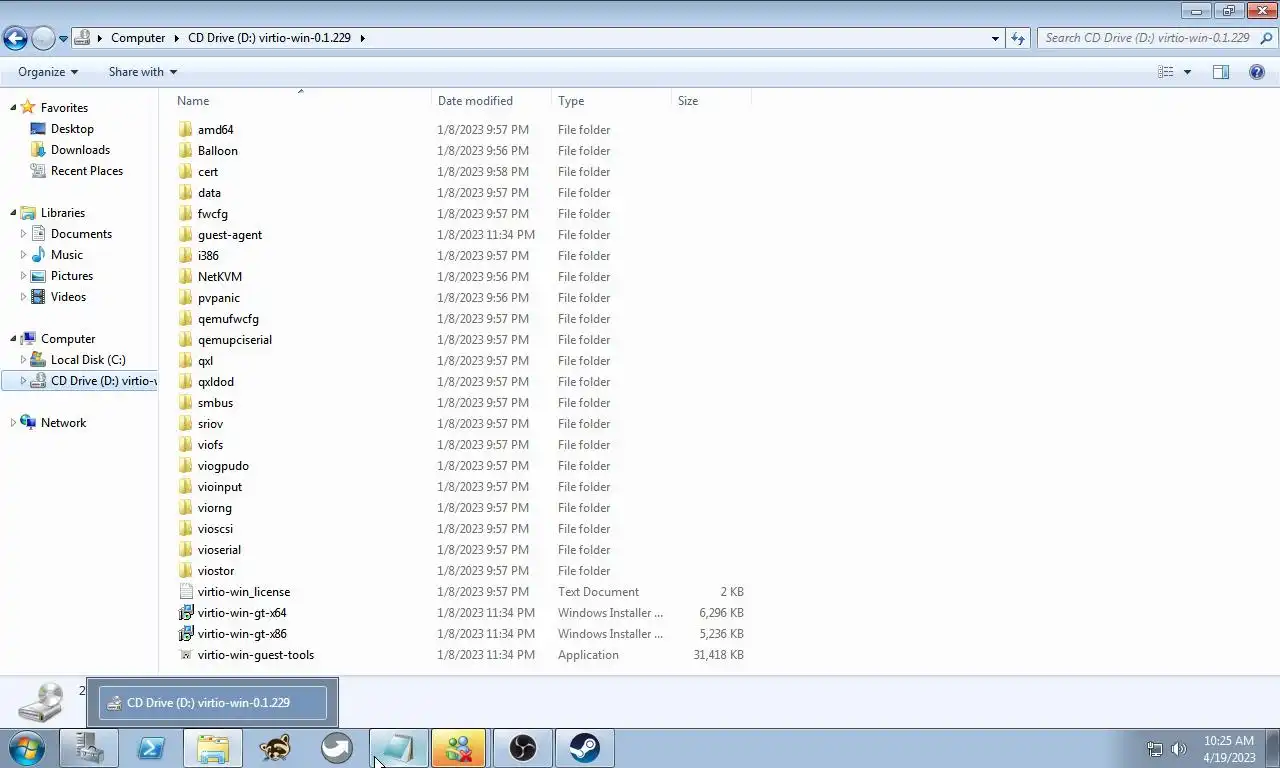The image size is (1280, 768).
Task: Select Local Disk (C:)
Action: (88, 360)
